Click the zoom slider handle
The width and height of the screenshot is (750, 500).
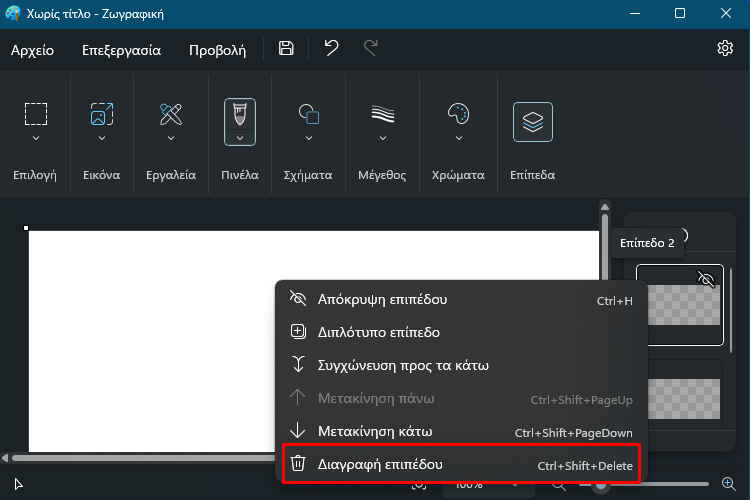[601, 485]
